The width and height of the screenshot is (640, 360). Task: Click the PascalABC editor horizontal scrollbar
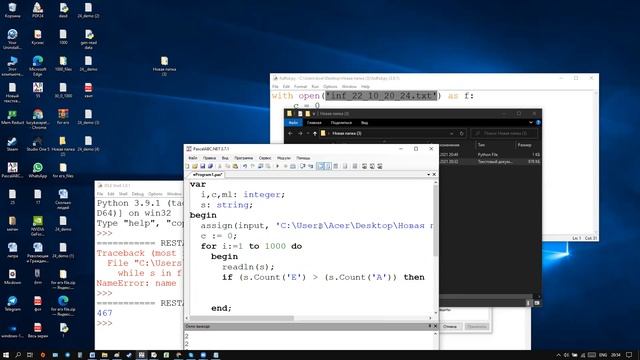click(x=242, y=318)
